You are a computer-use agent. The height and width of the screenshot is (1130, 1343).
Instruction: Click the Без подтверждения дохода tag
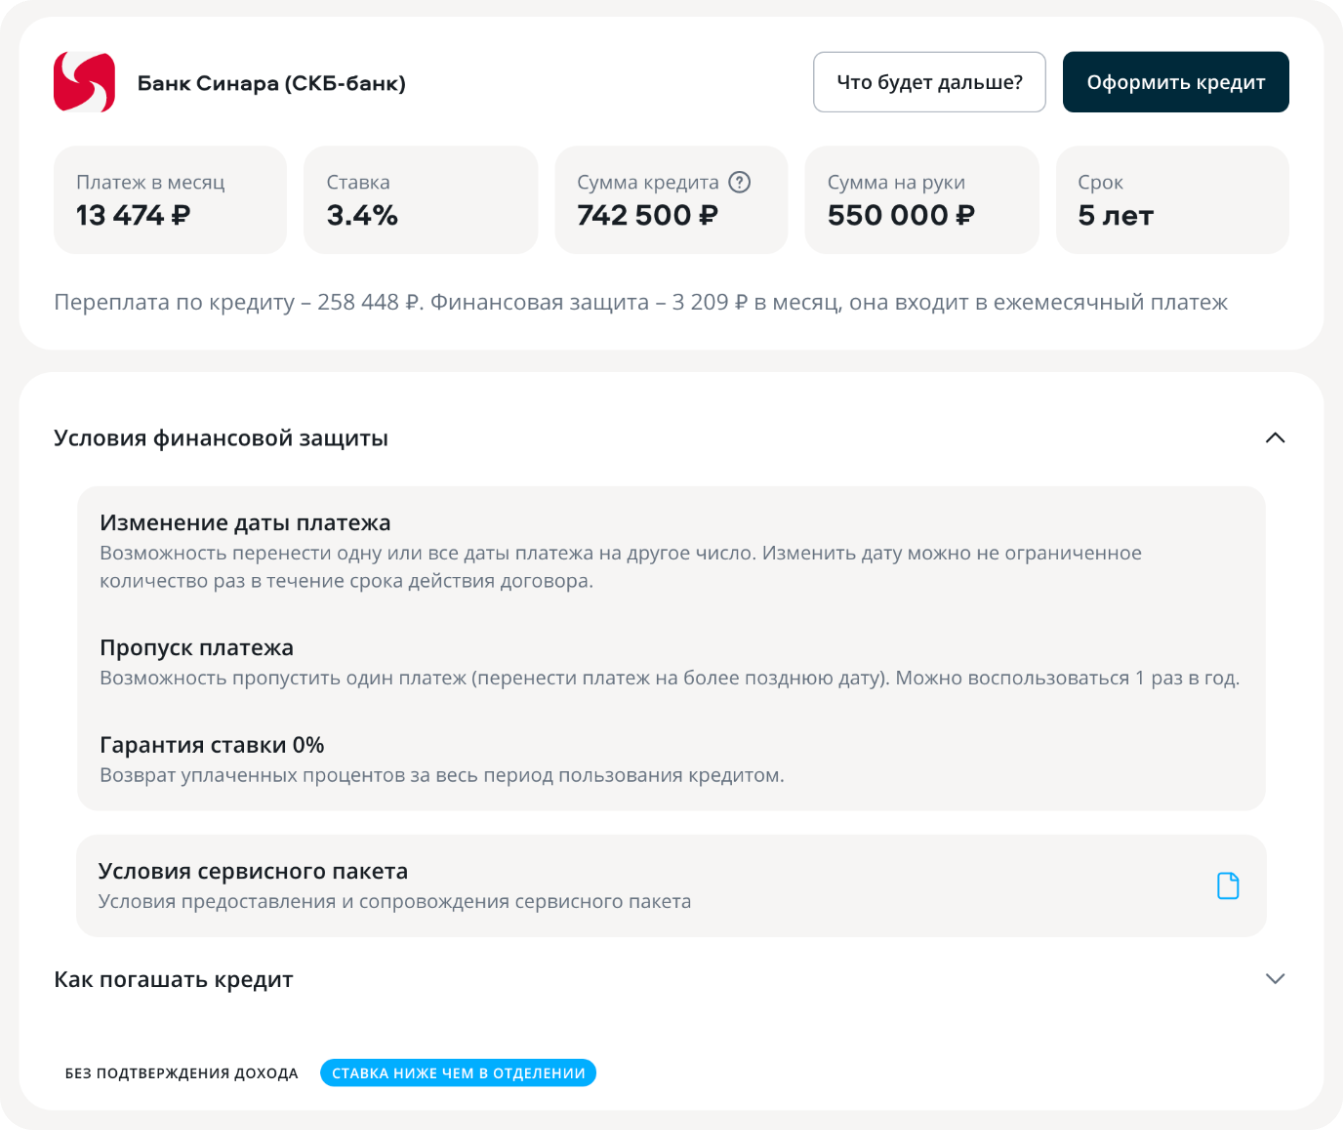click(x=182, y=1073)
